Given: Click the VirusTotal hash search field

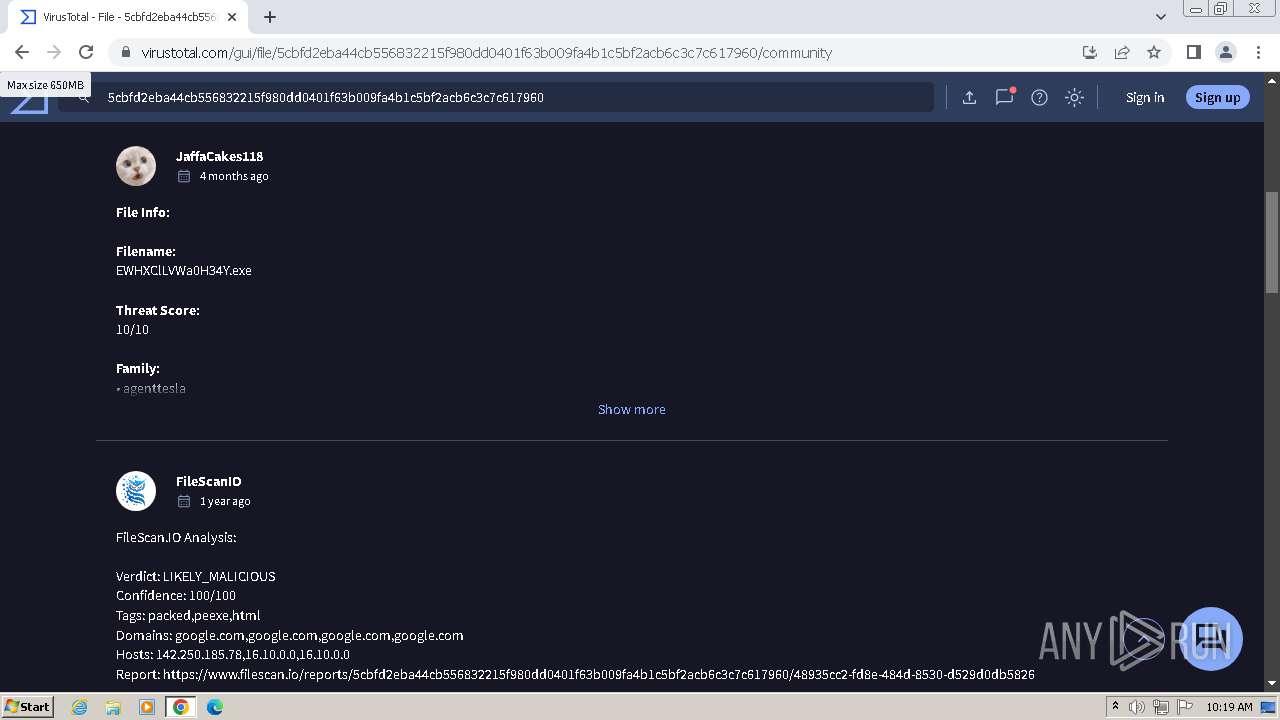Looking at the screenshot, I should (495, 97).
